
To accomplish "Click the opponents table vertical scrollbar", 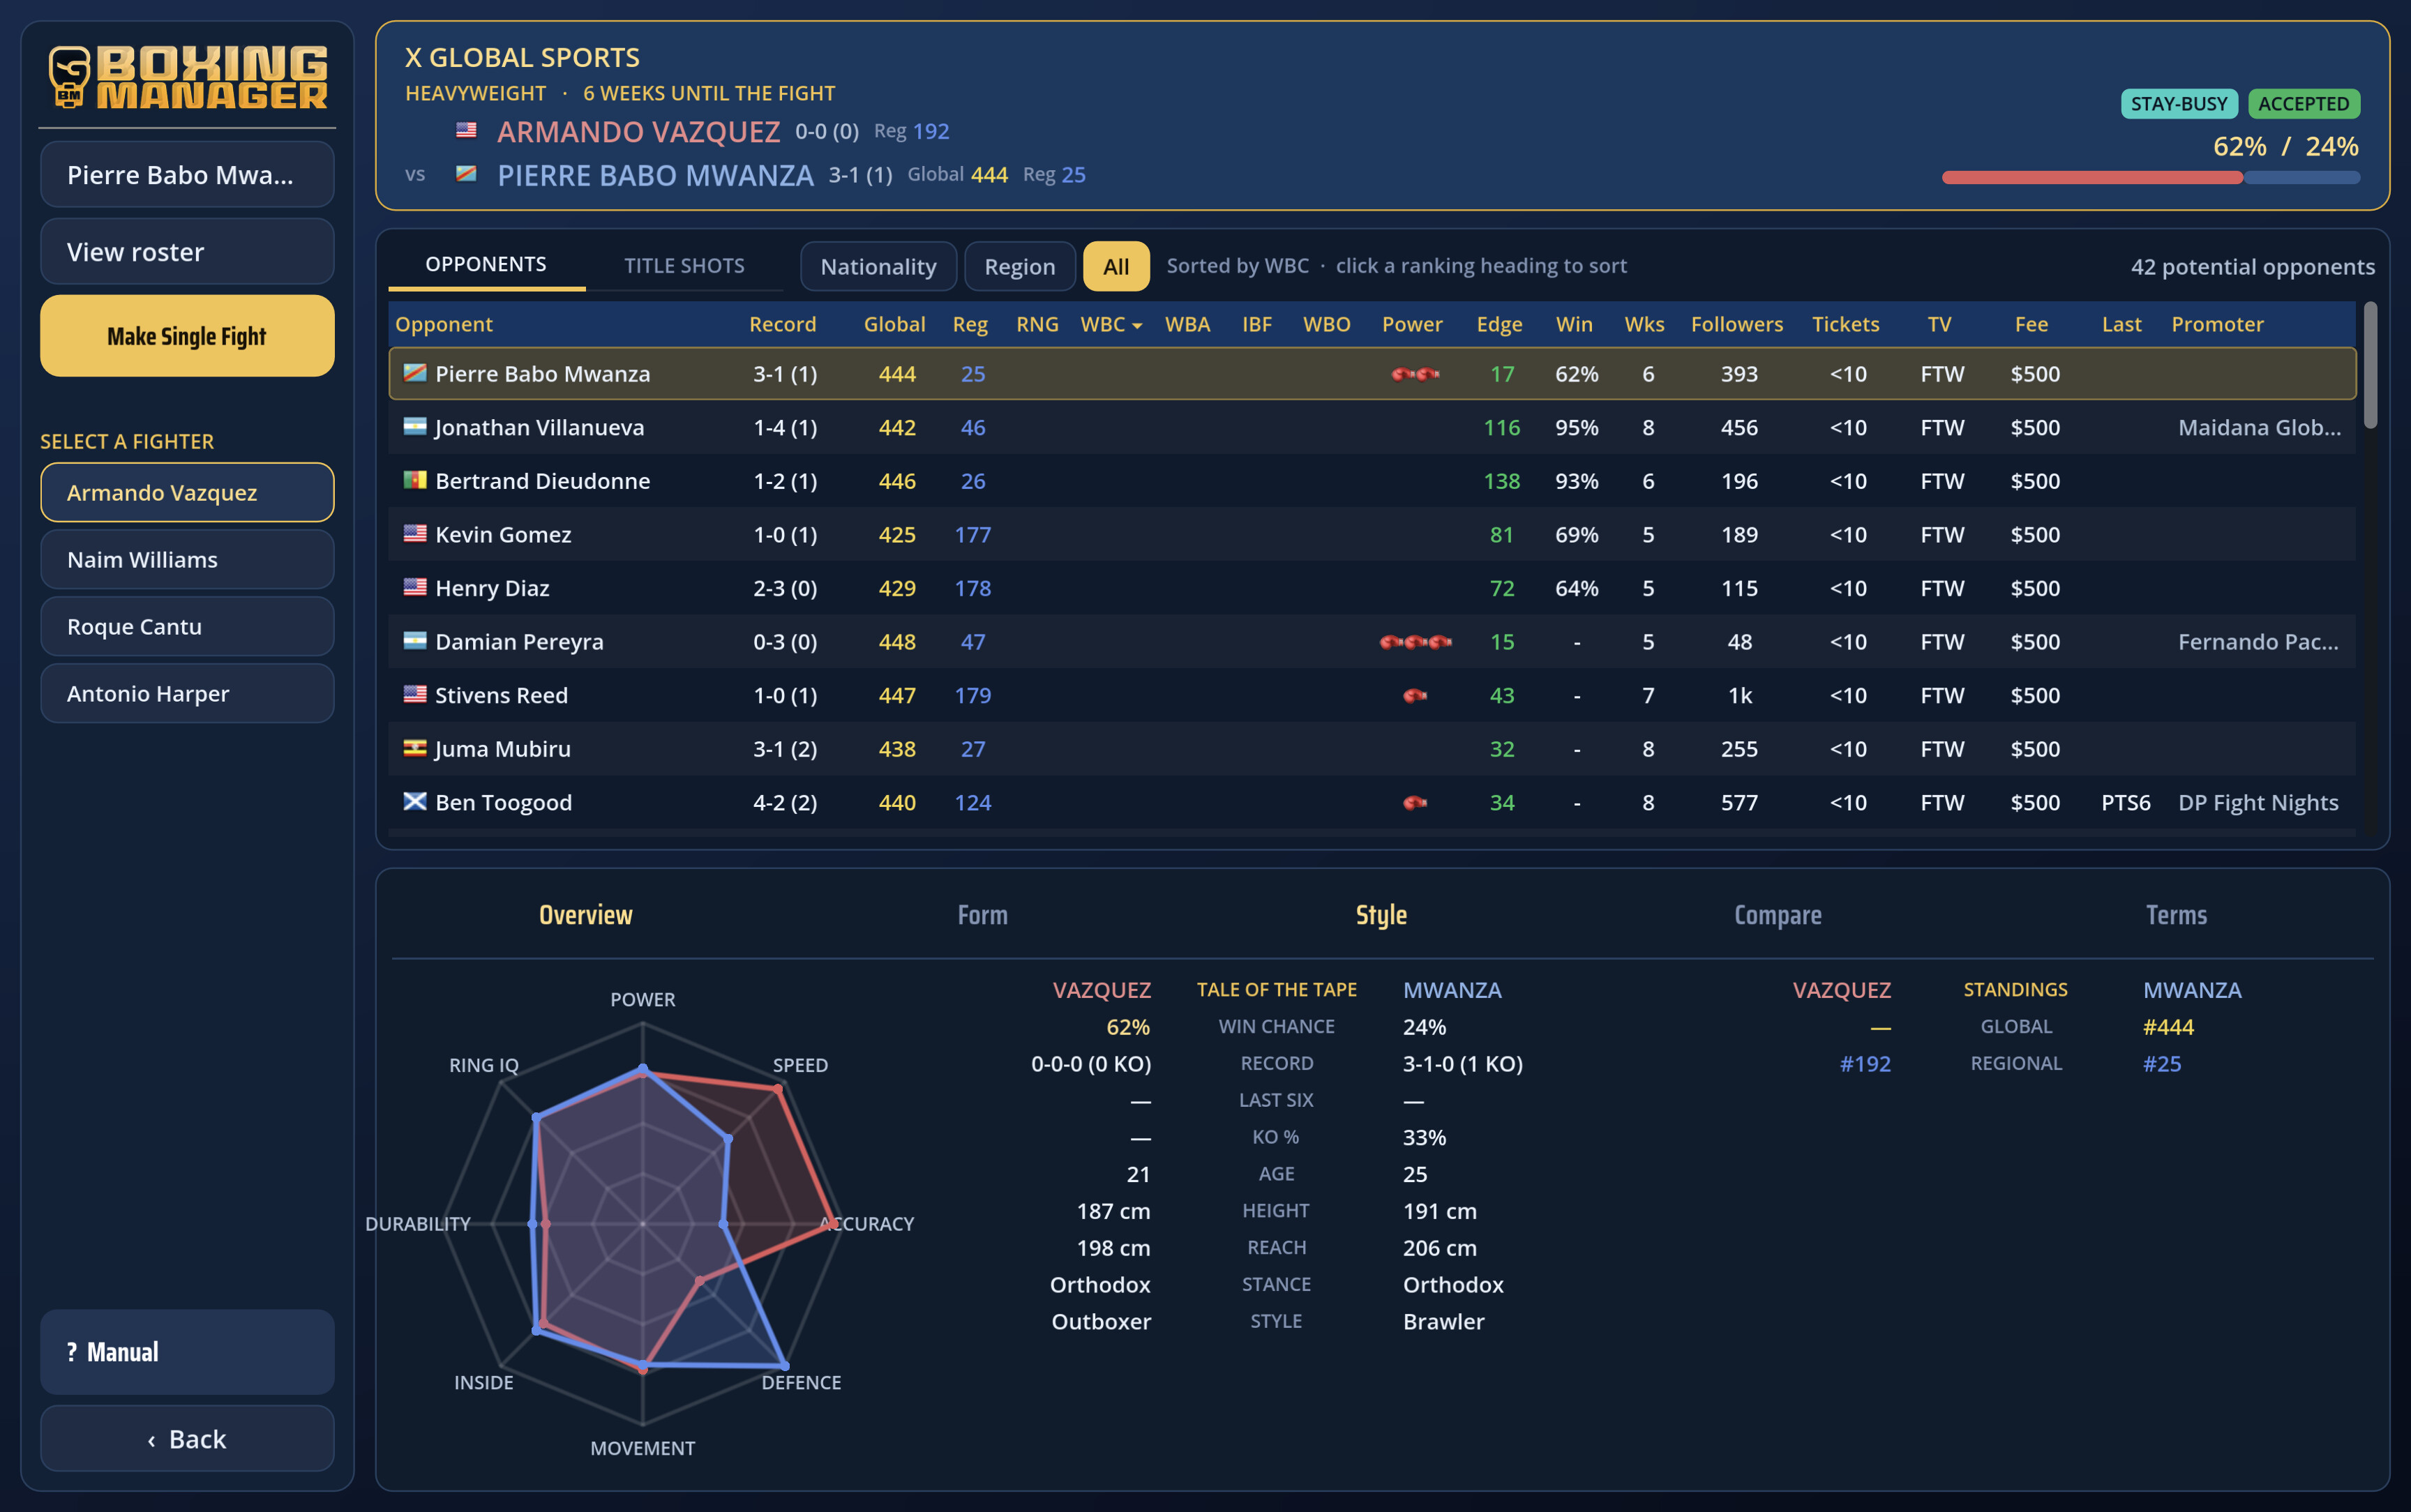I will pos(2370,365).
